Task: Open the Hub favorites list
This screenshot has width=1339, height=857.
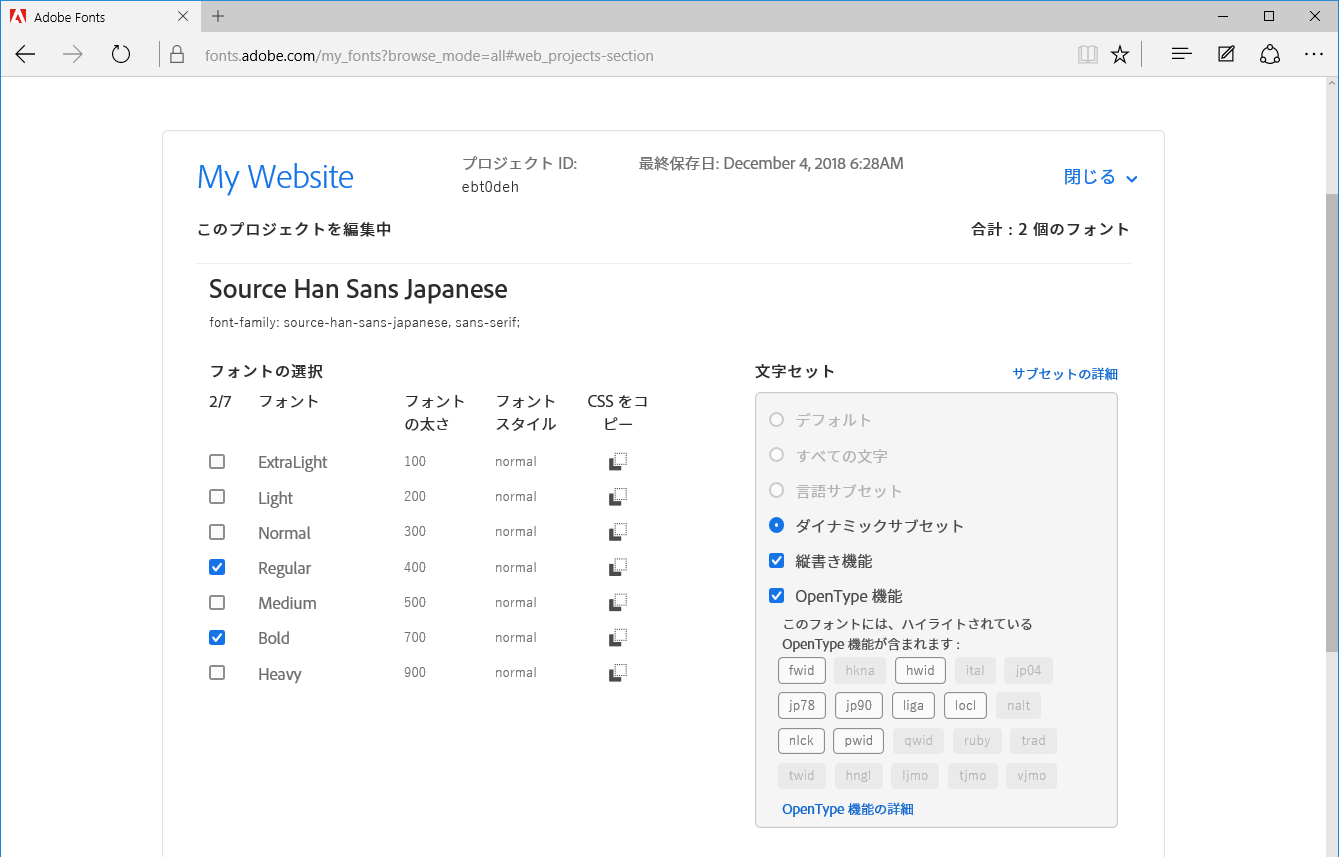Action: click(x=1181, y=55)
